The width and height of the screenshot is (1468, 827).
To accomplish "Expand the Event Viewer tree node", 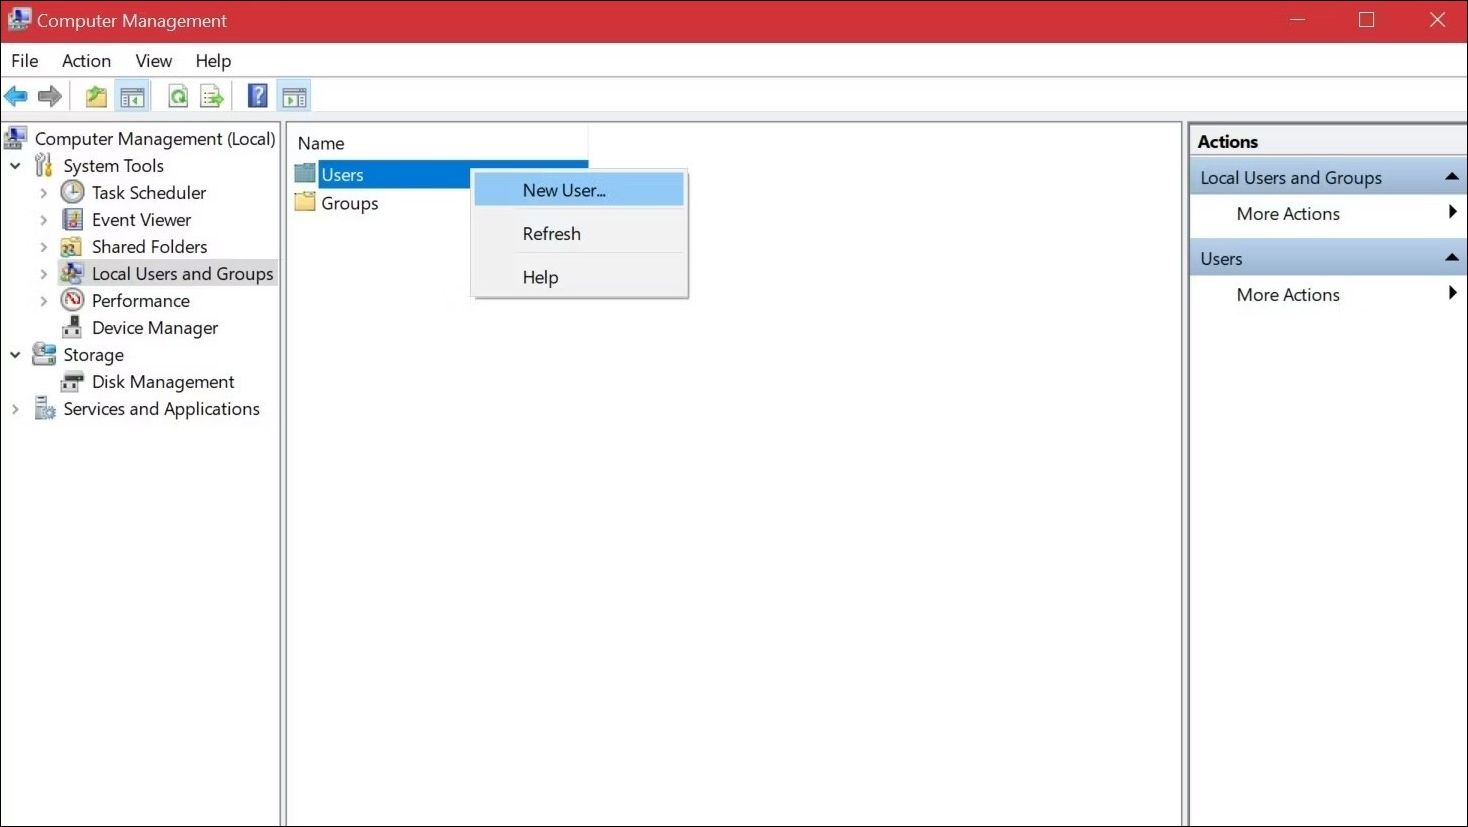I will pos(43,220).
